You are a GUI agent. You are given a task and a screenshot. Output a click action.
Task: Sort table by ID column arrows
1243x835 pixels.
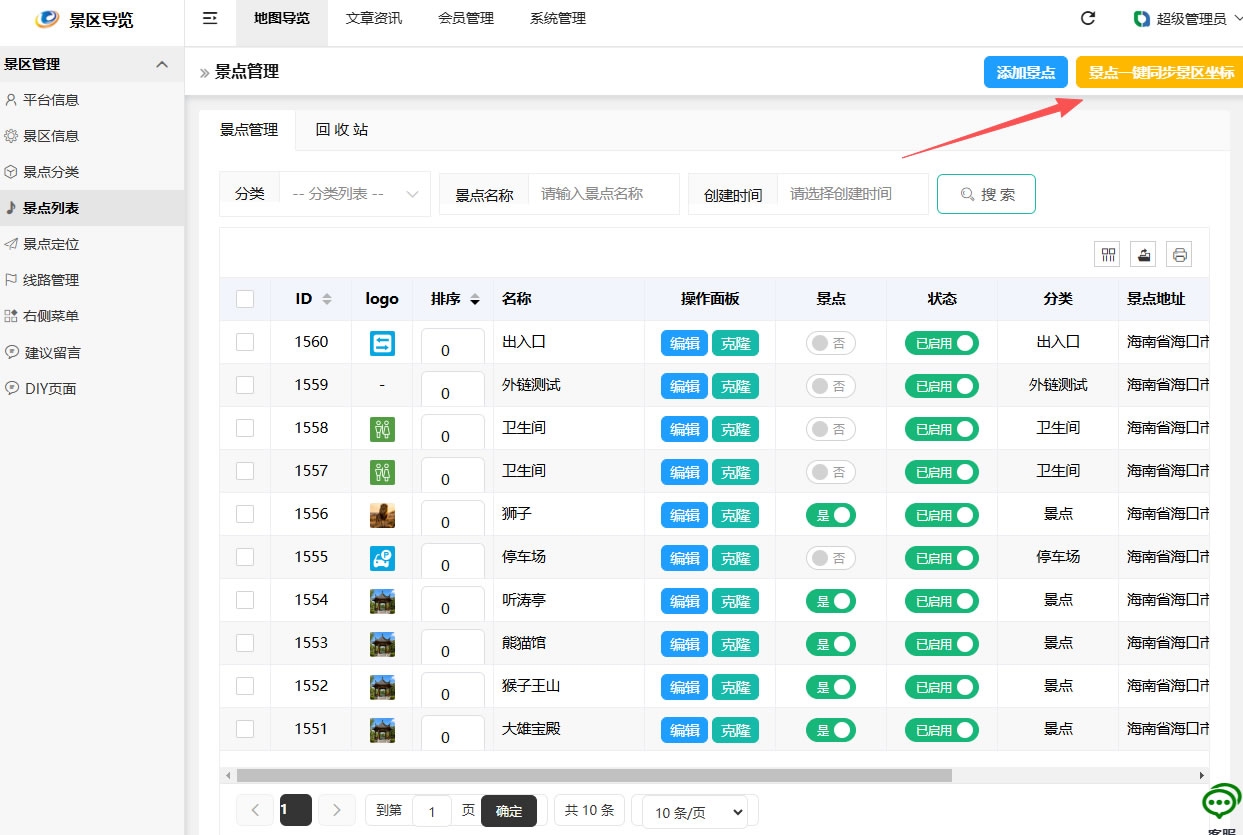[326, 299]
